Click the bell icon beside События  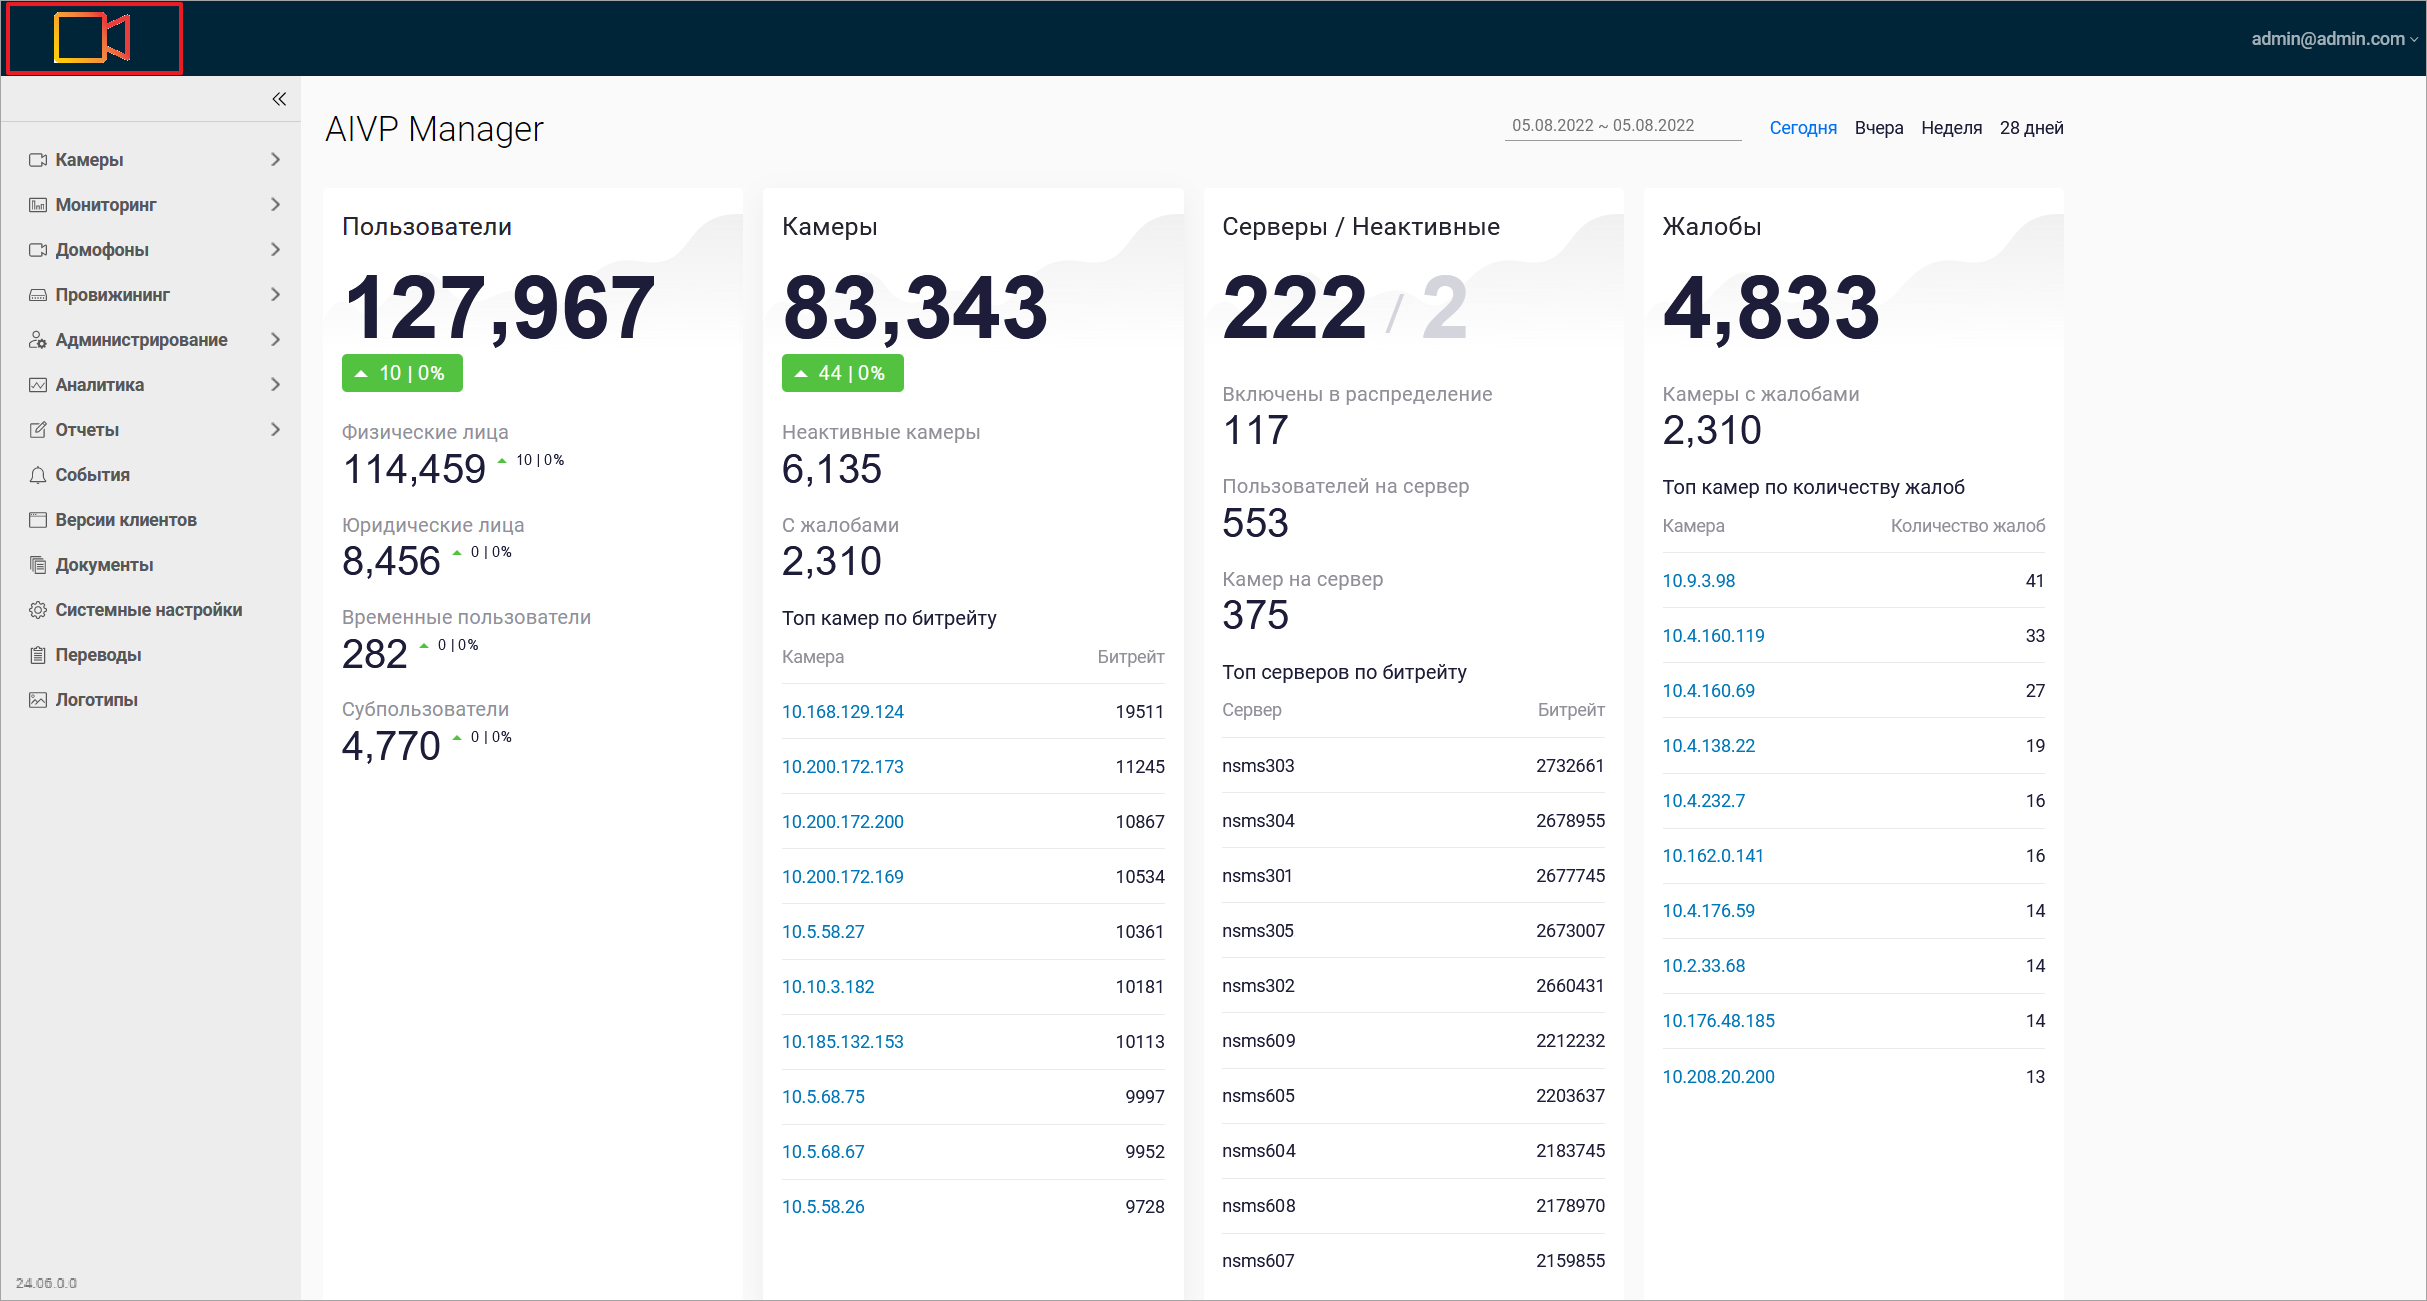coord(38,475)
